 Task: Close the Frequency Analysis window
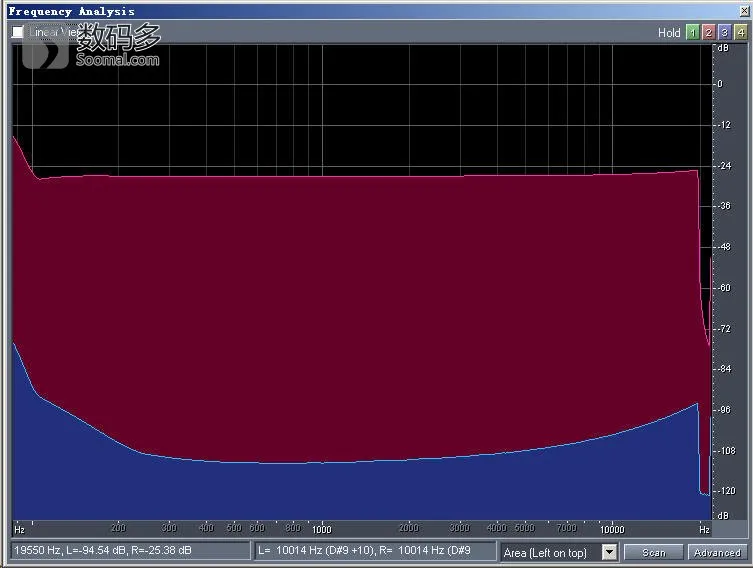click(x=744, y=11)
